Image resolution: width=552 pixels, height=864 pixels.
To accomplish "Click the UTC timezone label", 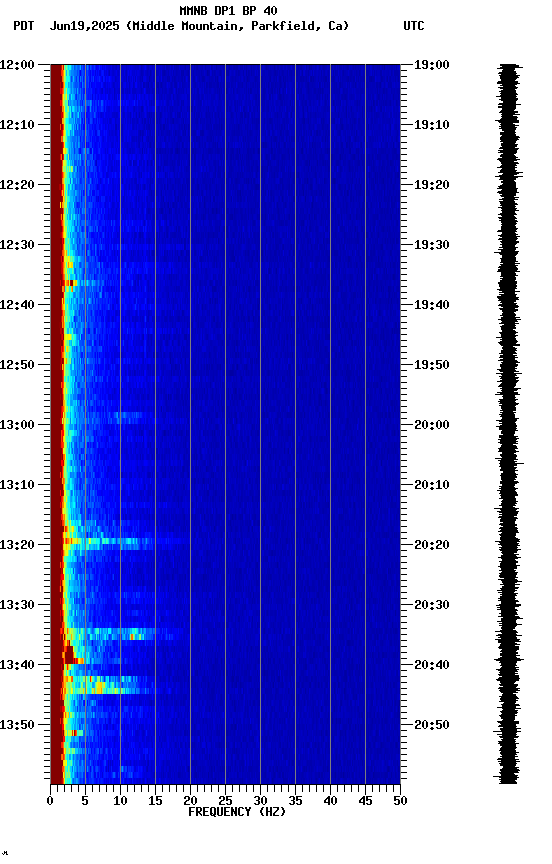I will point(414,26).
